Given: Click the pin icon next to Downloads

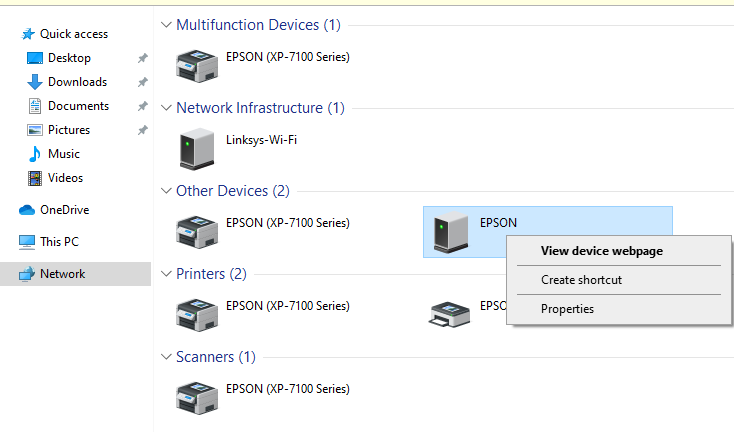Looking at the screenshot, I should tap(142, 82).
